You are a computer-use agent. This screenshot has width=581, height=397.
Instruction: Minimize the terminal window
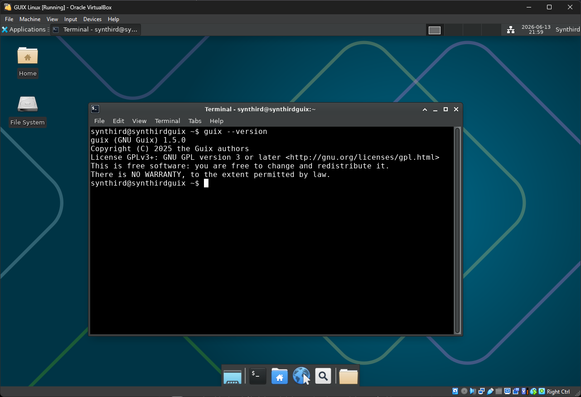[435, 109]
